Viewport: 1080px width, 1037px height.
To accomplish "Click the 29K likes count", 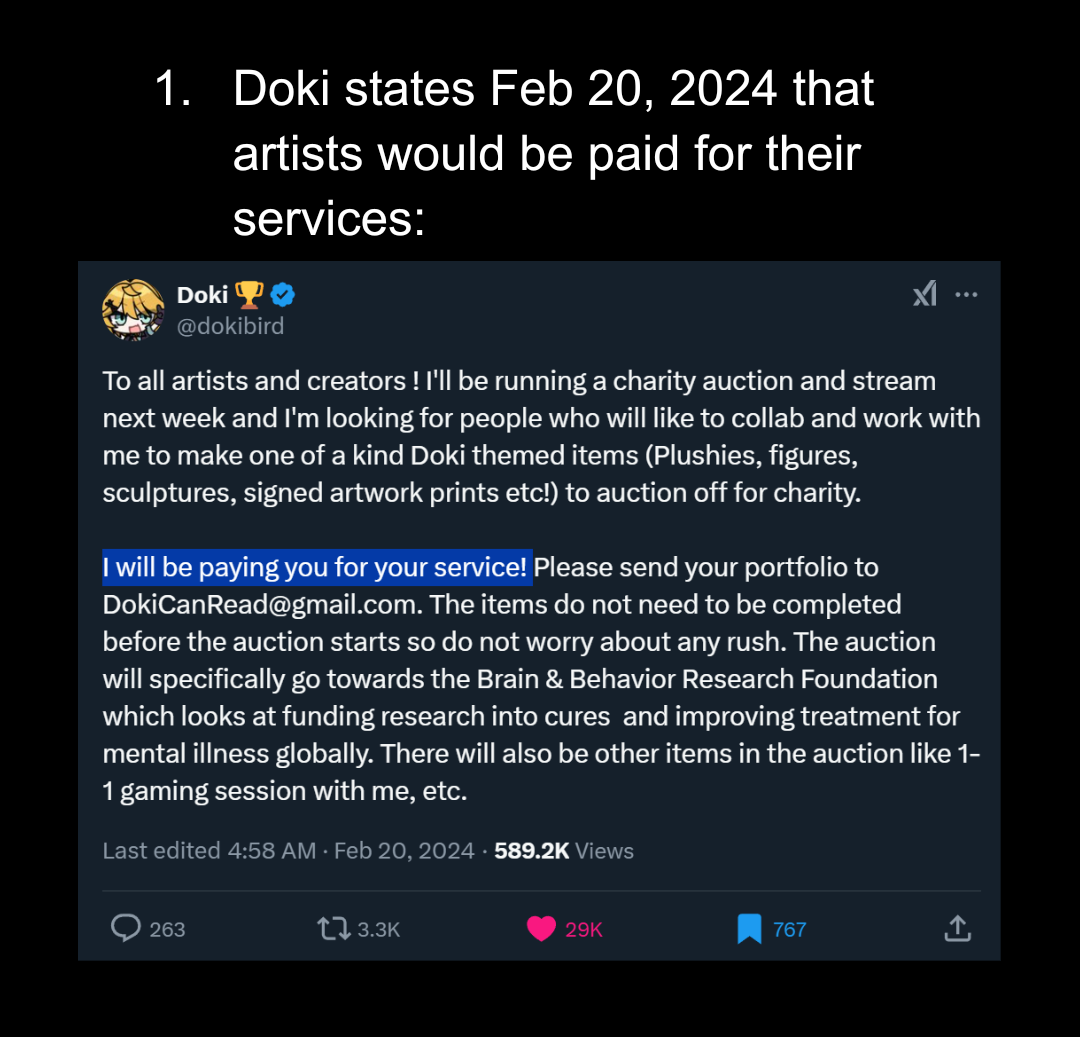I will click(x=584, y=929).
